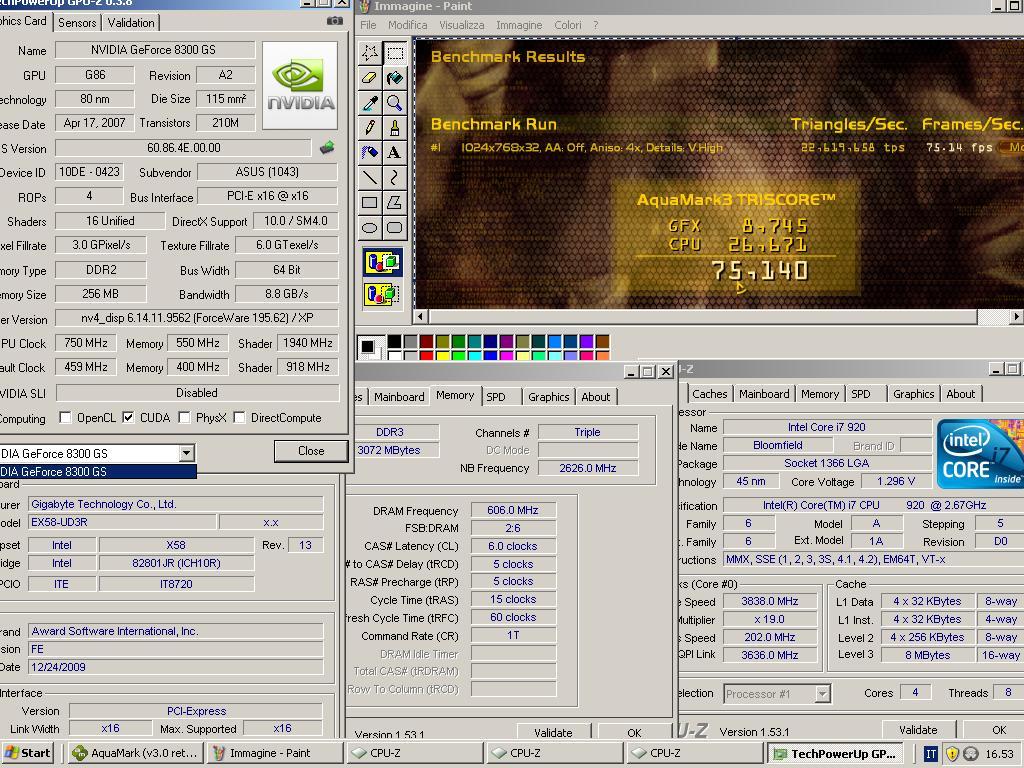Viewport: 1024px width, 768px height.
Task: Switch to Immagine - Paint taskbar button
Action: (275, 753)
